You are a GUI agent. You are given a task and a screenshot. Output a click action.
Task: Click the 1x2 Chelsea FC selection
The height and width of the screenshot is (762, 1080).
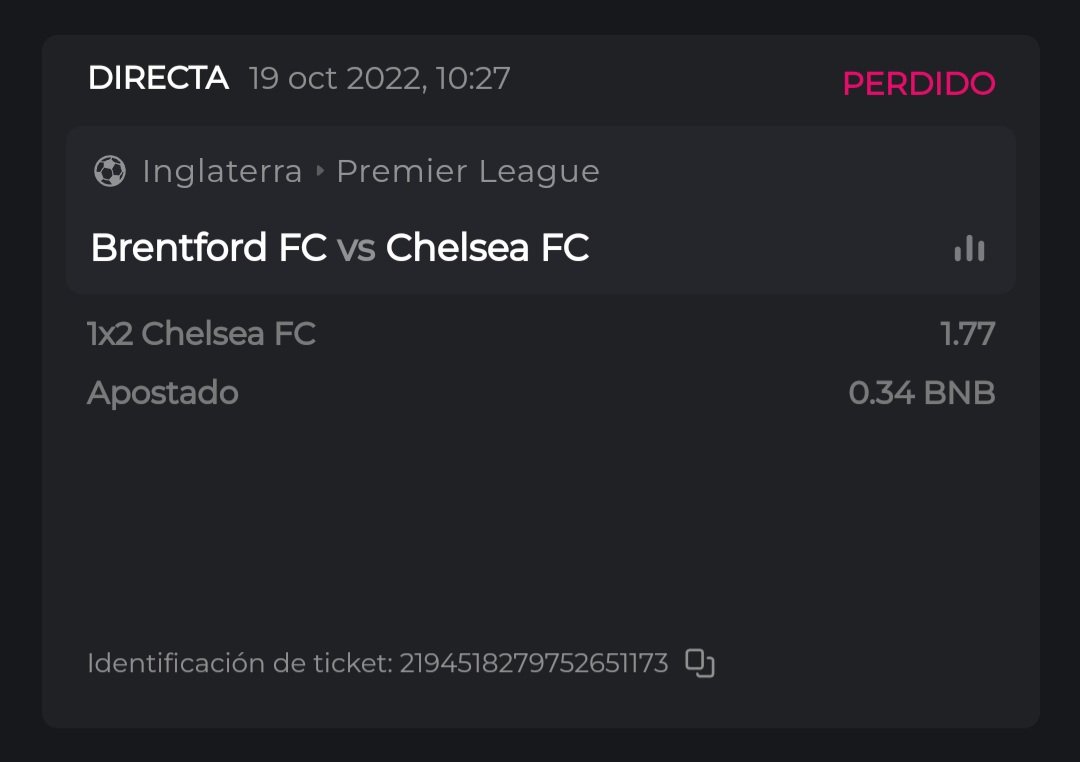[201, 334]
